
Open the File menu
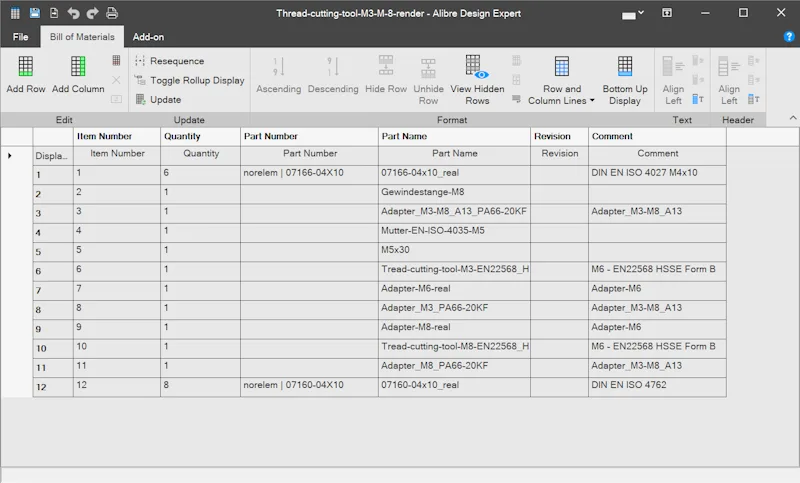point(20,37)
